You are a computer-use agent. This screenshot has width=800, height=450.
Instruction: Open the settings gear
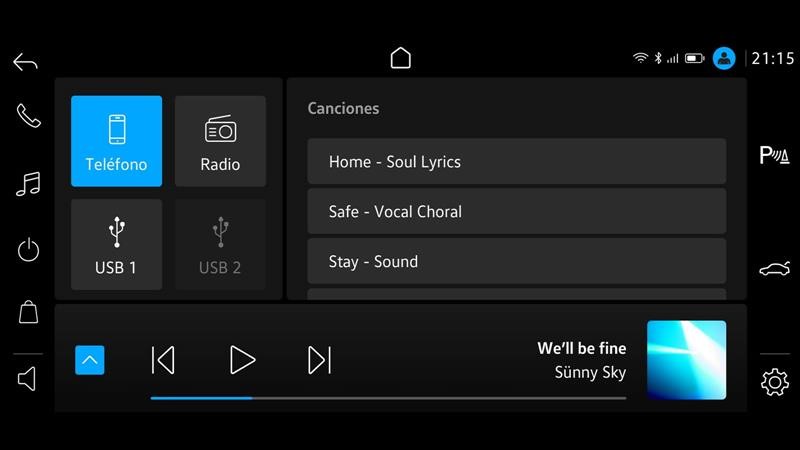tap(774, 382)
